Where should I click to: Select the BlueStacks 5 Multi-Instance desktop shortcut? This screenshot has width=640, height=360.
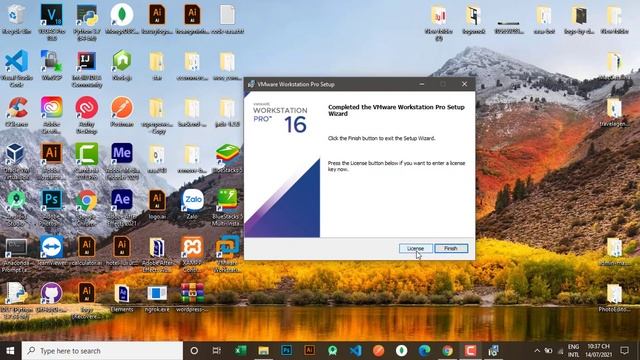point(227,208)
